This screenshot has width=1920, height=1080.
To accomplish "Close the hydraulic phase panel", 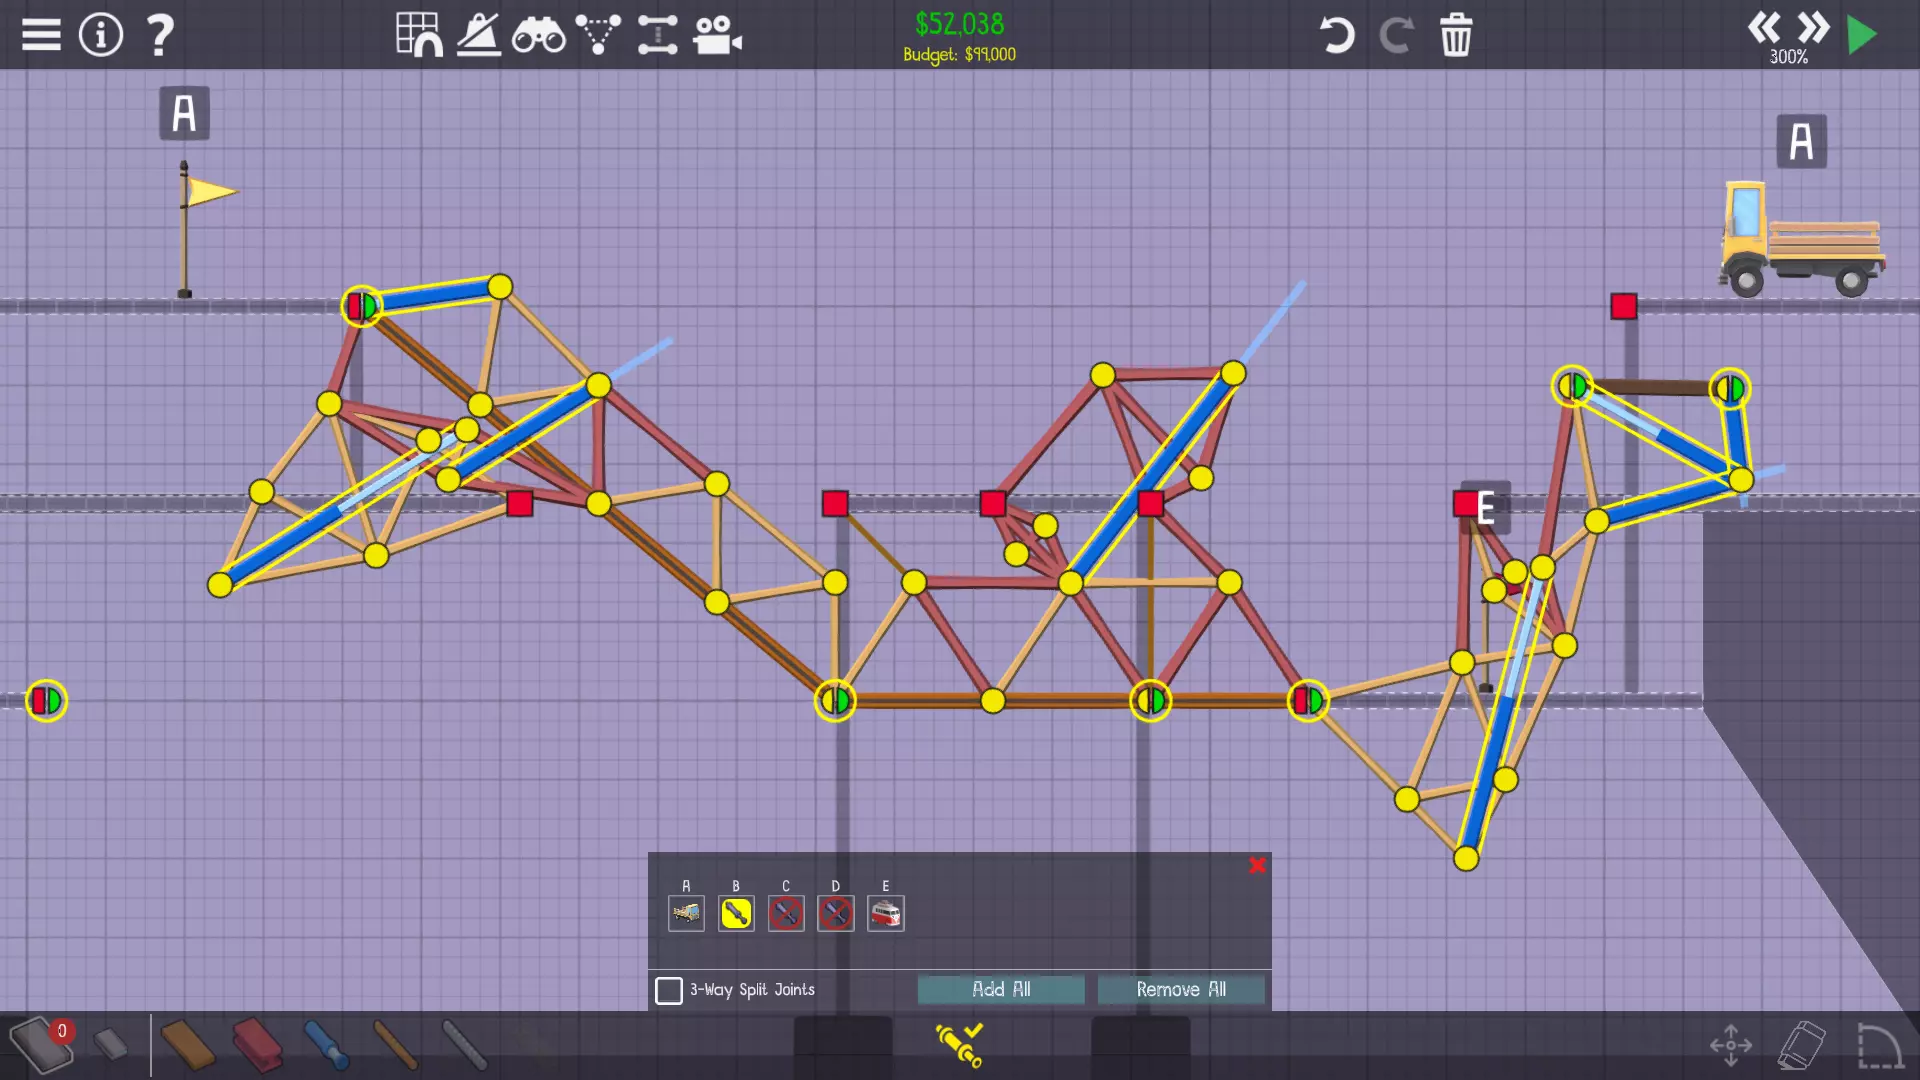I will [1257, 866].
